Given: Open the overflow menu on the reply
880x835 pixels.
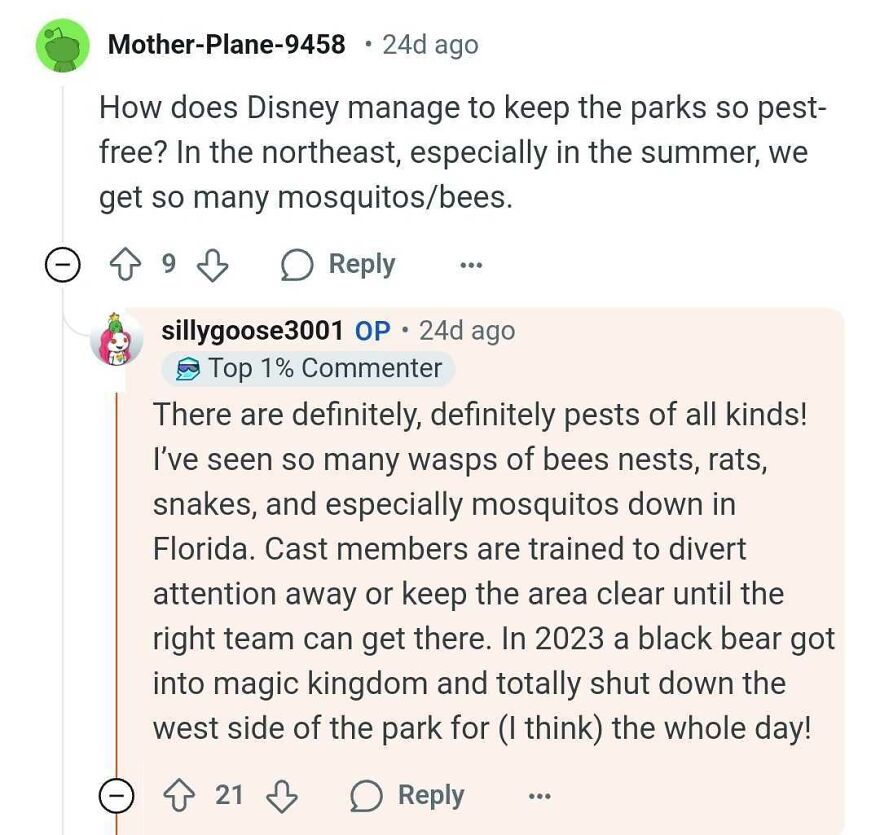Looking at the screenshot, I should tap(540, 795).
